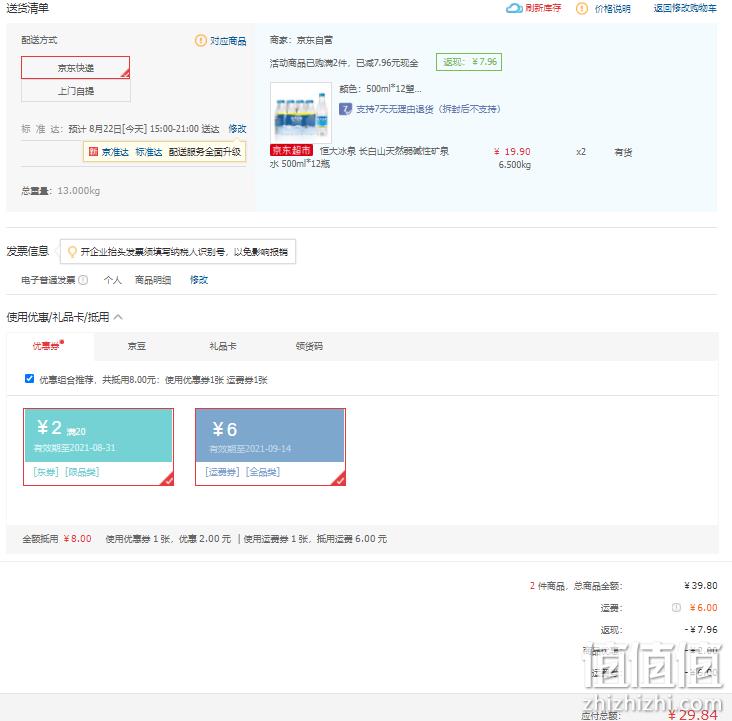
Task: Open 价格说明 link
Action: click(612, 9)
